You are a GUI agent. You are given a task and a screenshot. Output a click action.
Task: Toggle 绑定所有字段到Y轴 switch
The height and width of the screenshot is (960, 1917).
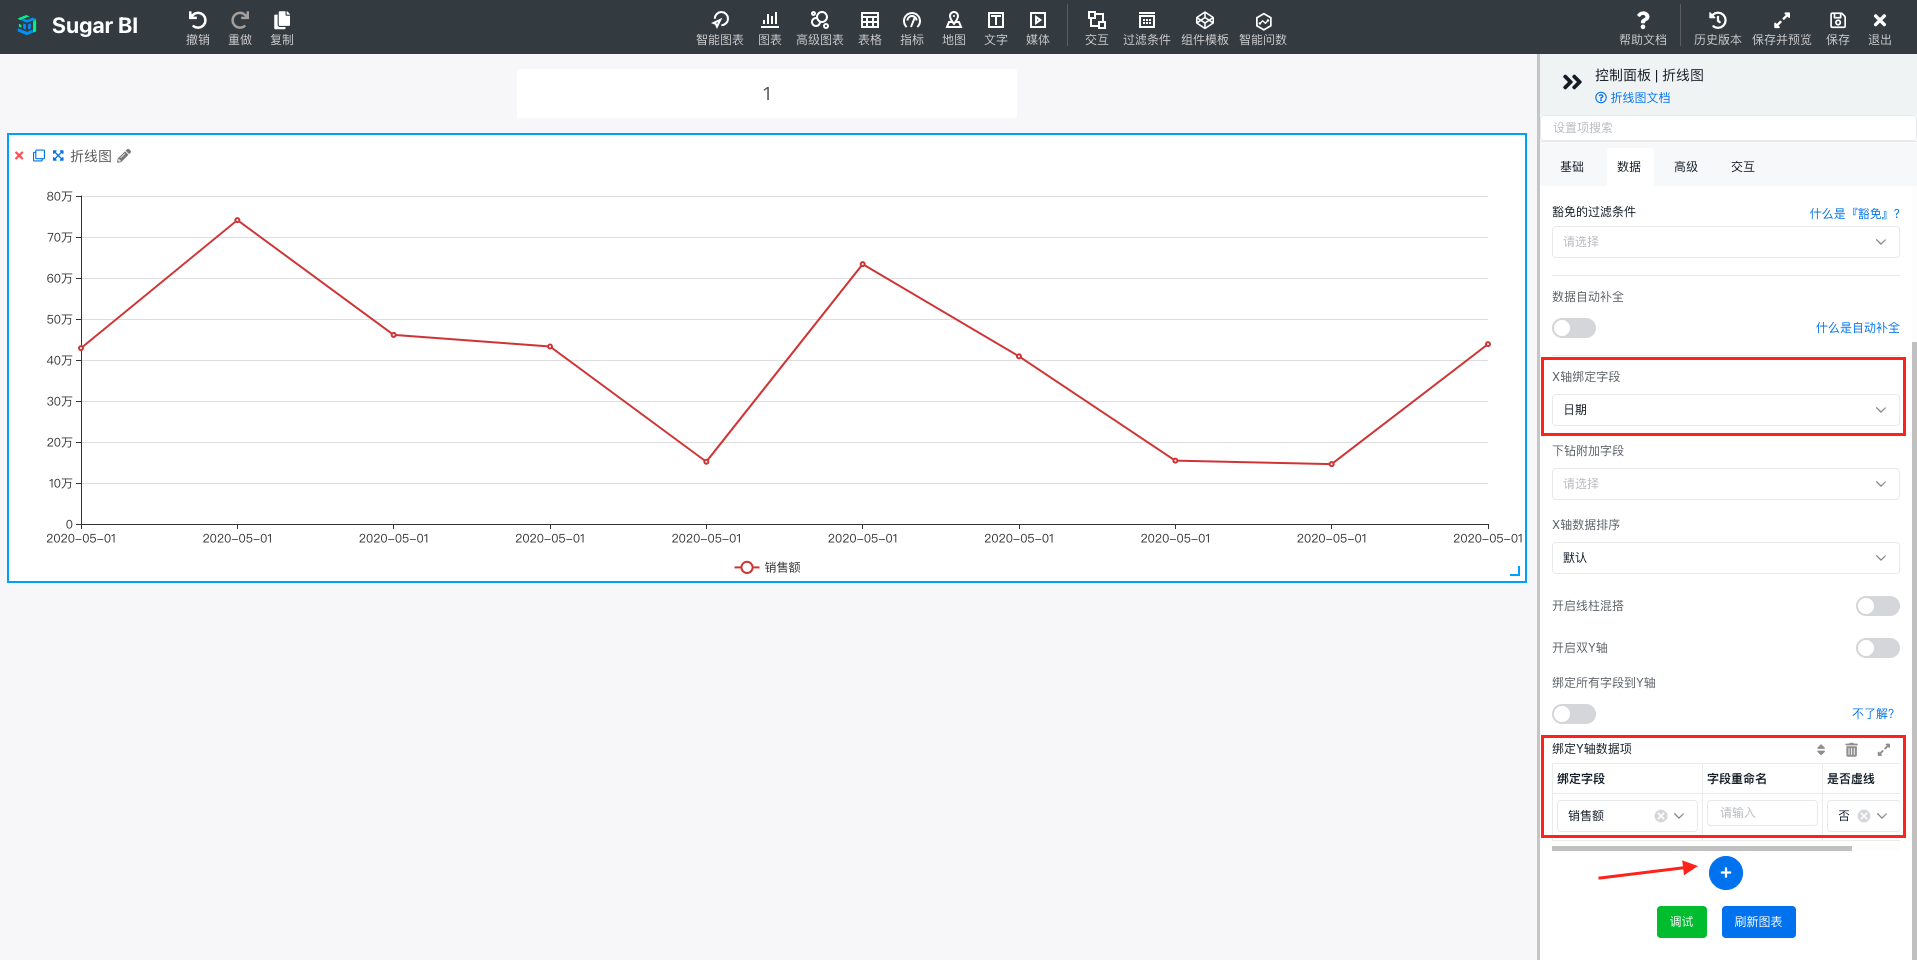[1574, 714]
